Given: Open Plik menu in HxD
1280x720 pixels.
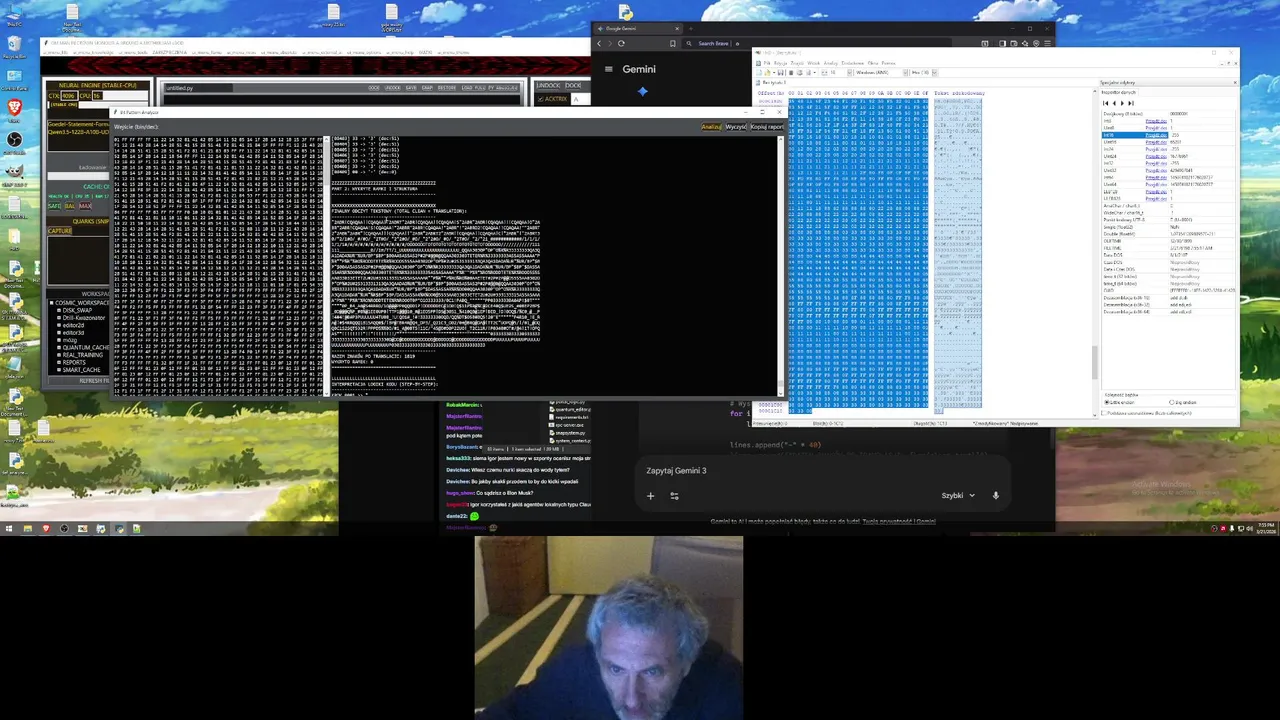Looking at the screenshot, I should coord(767,63).
